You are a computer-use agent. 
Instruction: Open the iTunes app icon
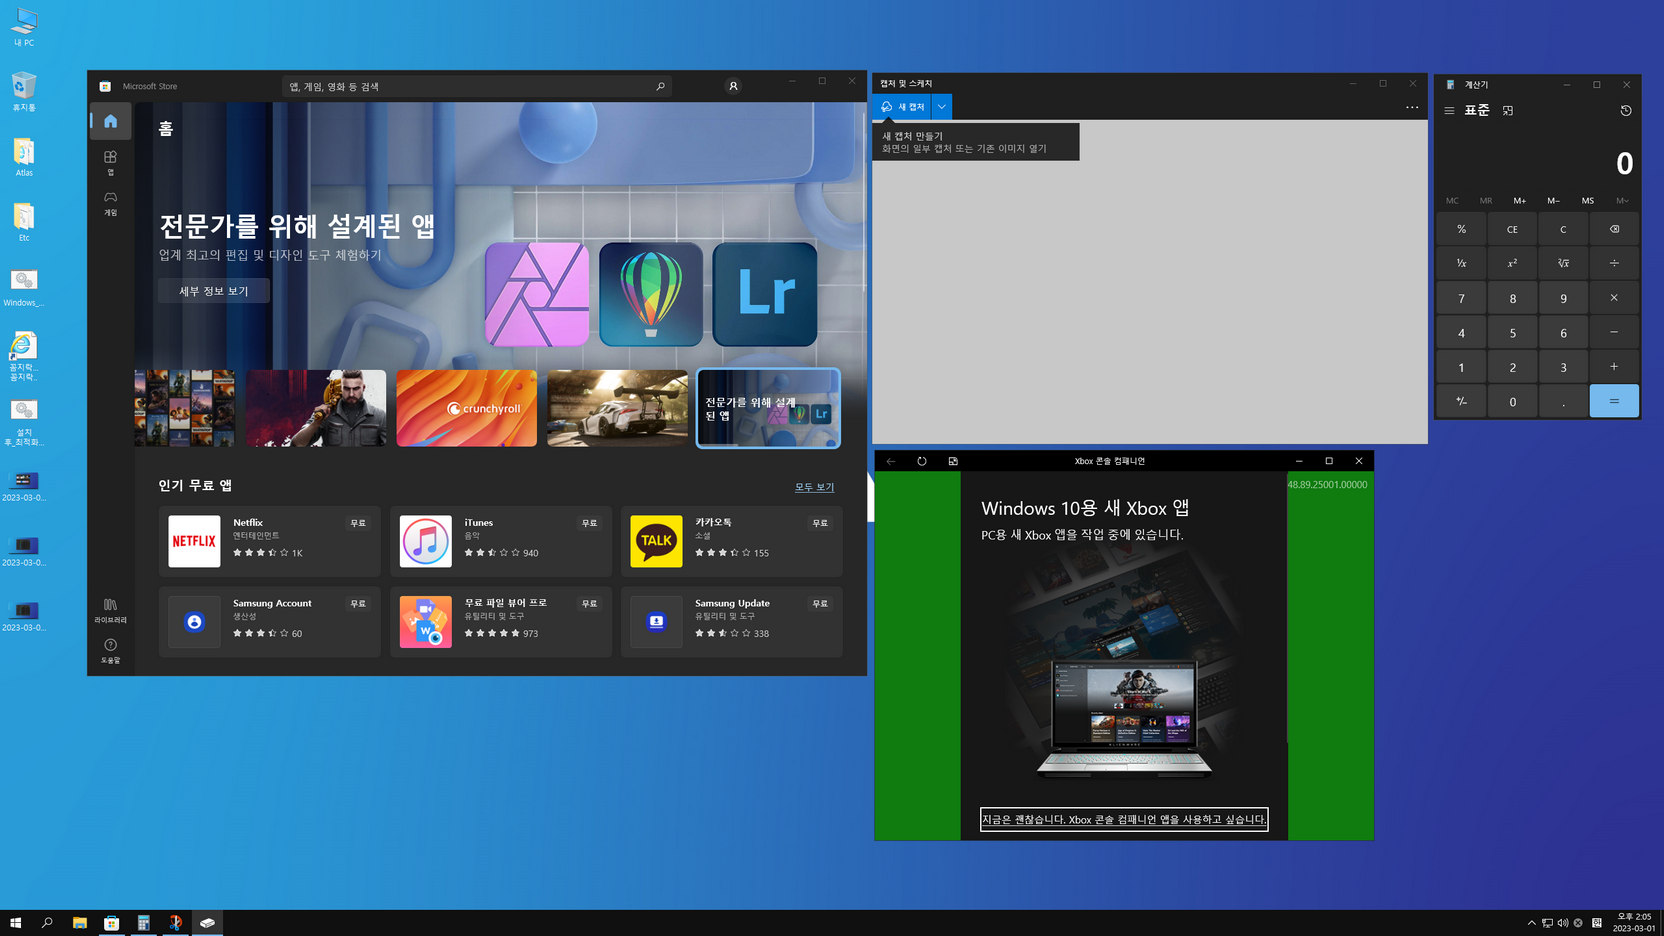pos(425,541)
